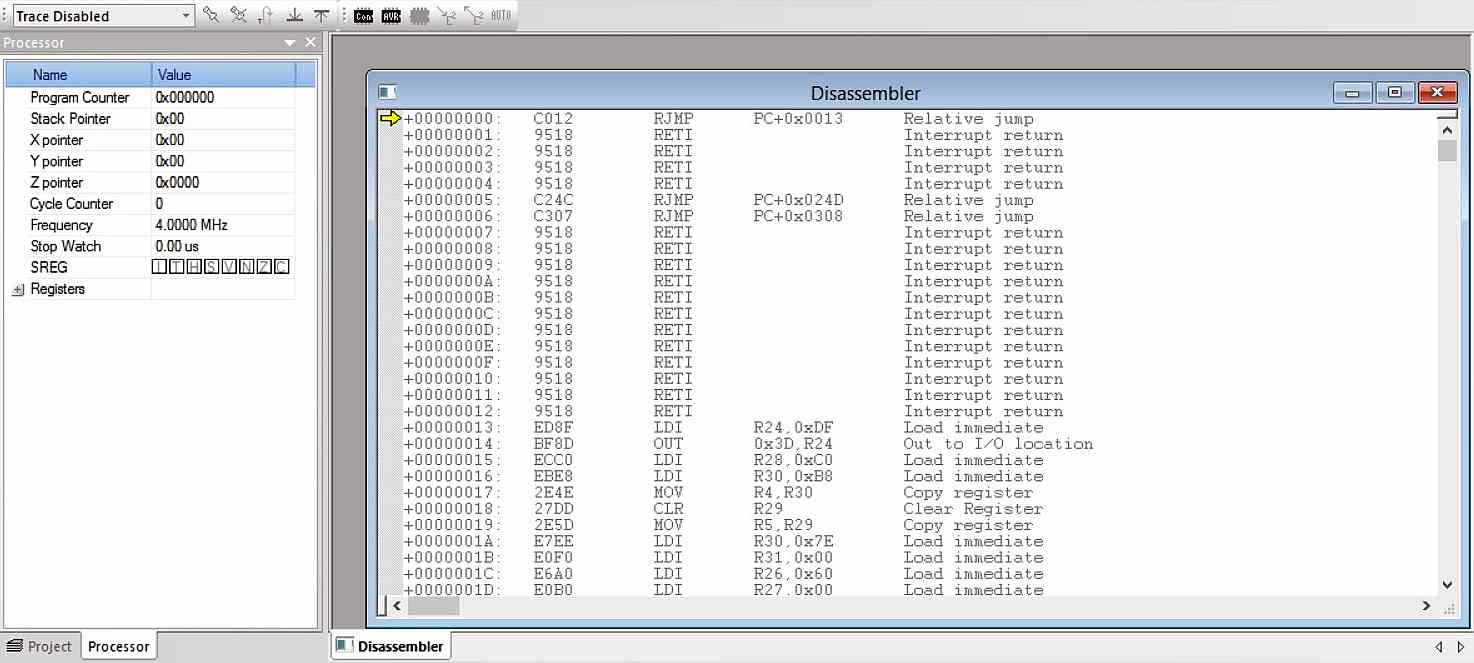Click the tab strip scroll-left arrow
This screenshot has height=663, width=1474.
pyautogui.click(x=1439, y=647)
